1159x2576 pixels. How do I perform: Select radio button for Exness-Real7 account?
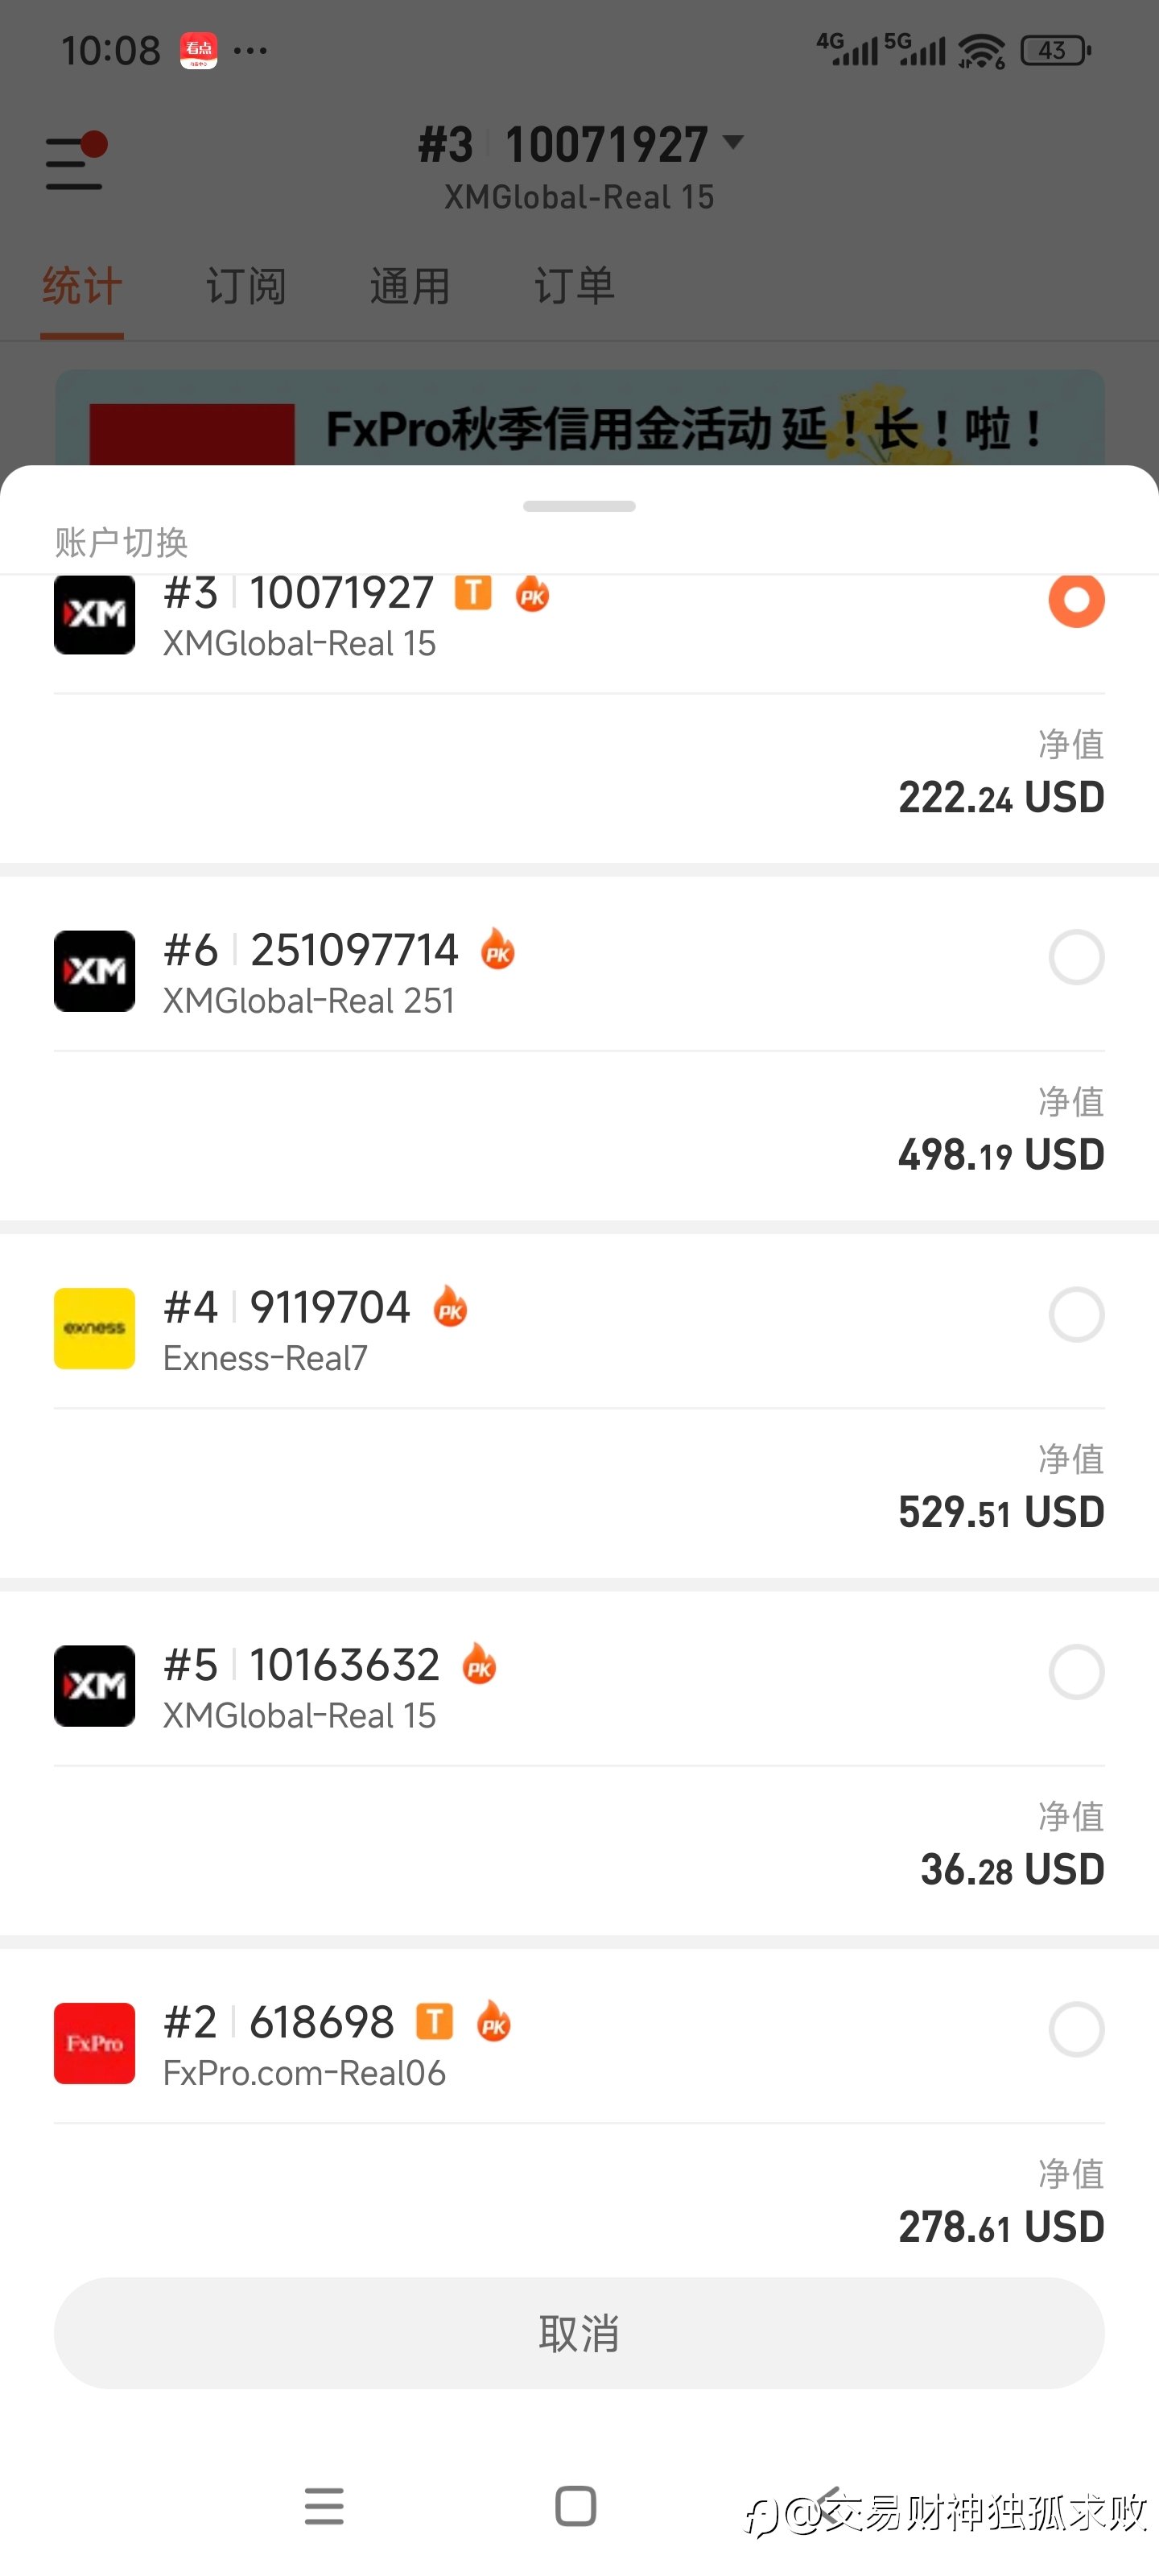[x=1076, y=1314]
